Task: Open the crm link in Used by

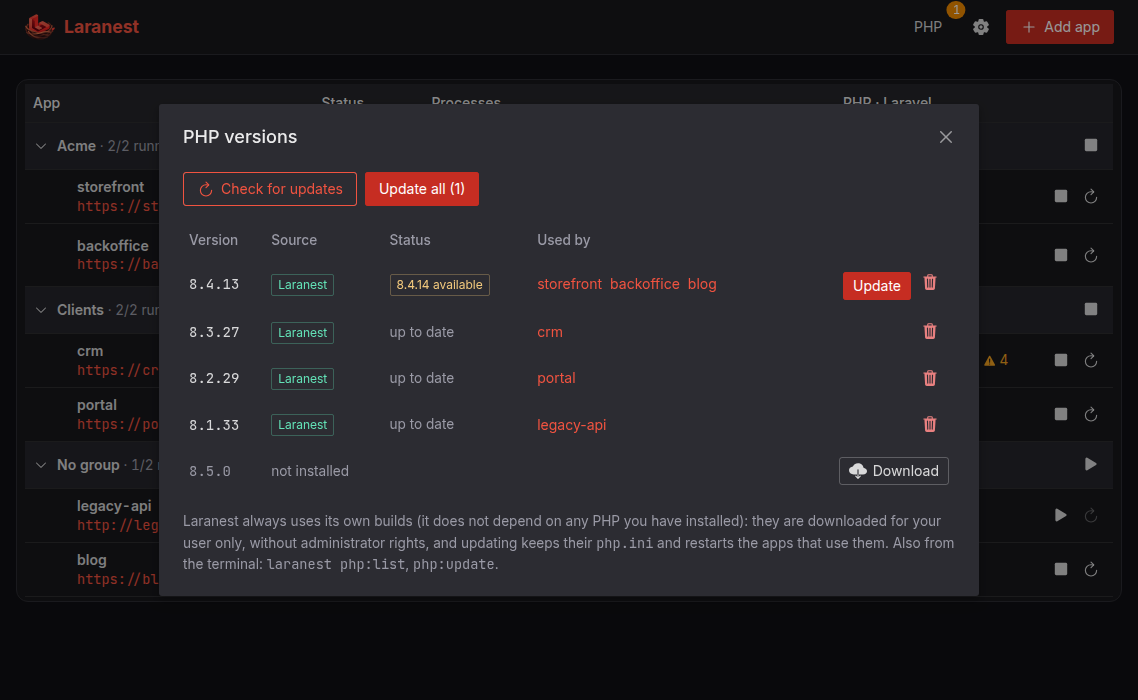Action: pos(549,333)
